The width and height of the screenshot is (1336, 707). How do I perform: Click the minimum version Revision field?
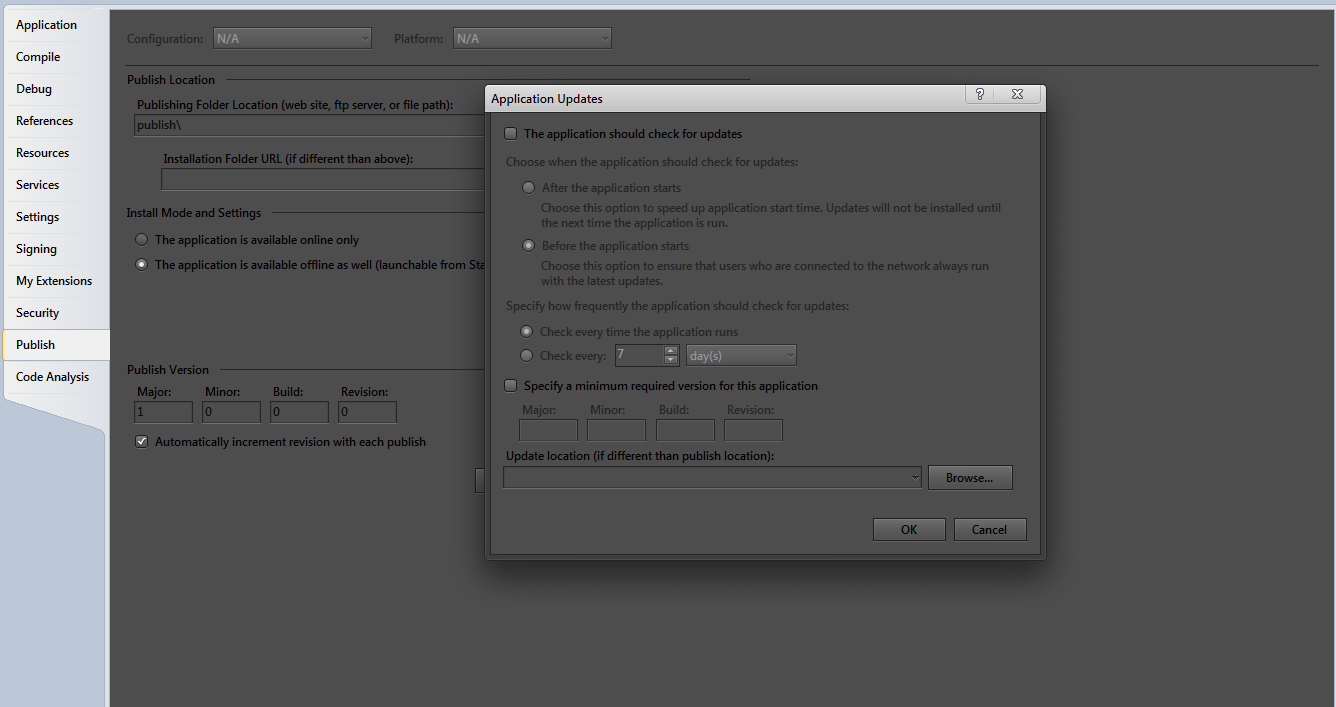(x=754, y=430)
